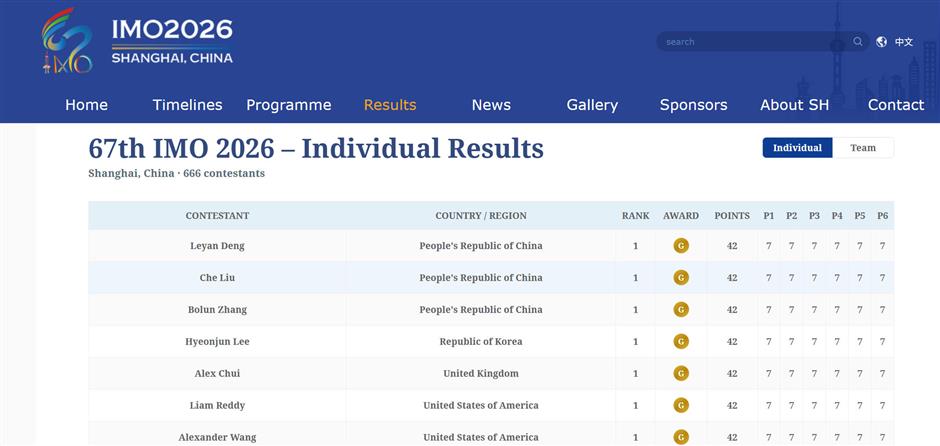The height and width of the screenshot is (446, 940).
Task: Click the POINTS column header
Action: pos(732,216)
